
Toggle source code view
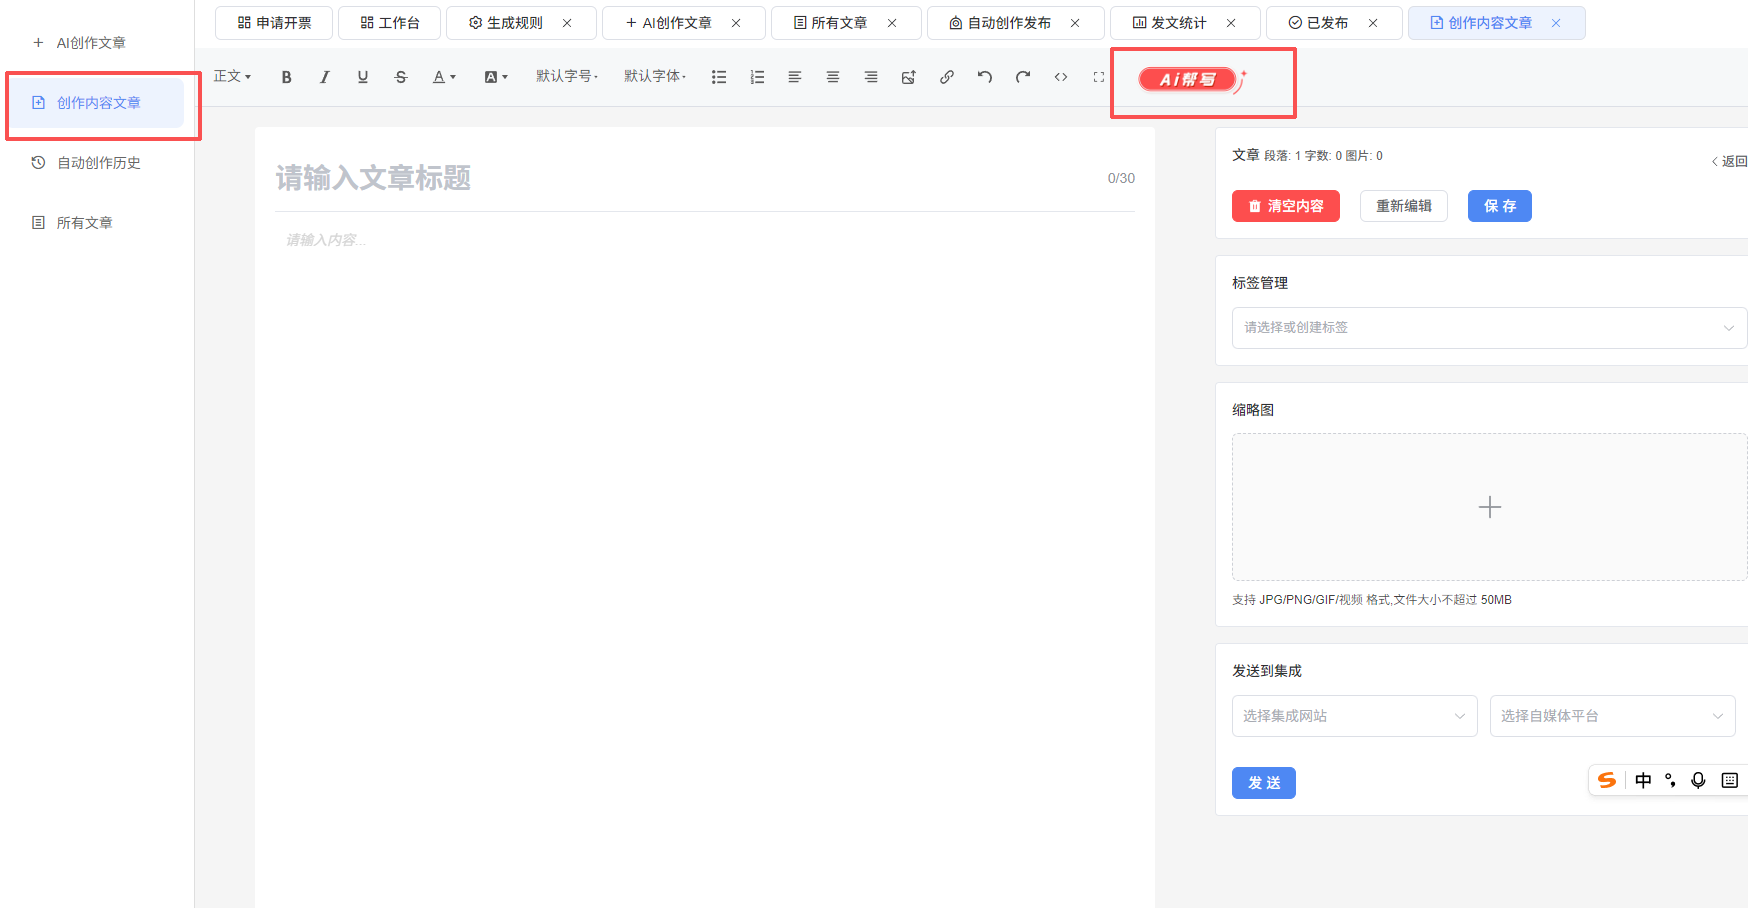point(1060,77)
